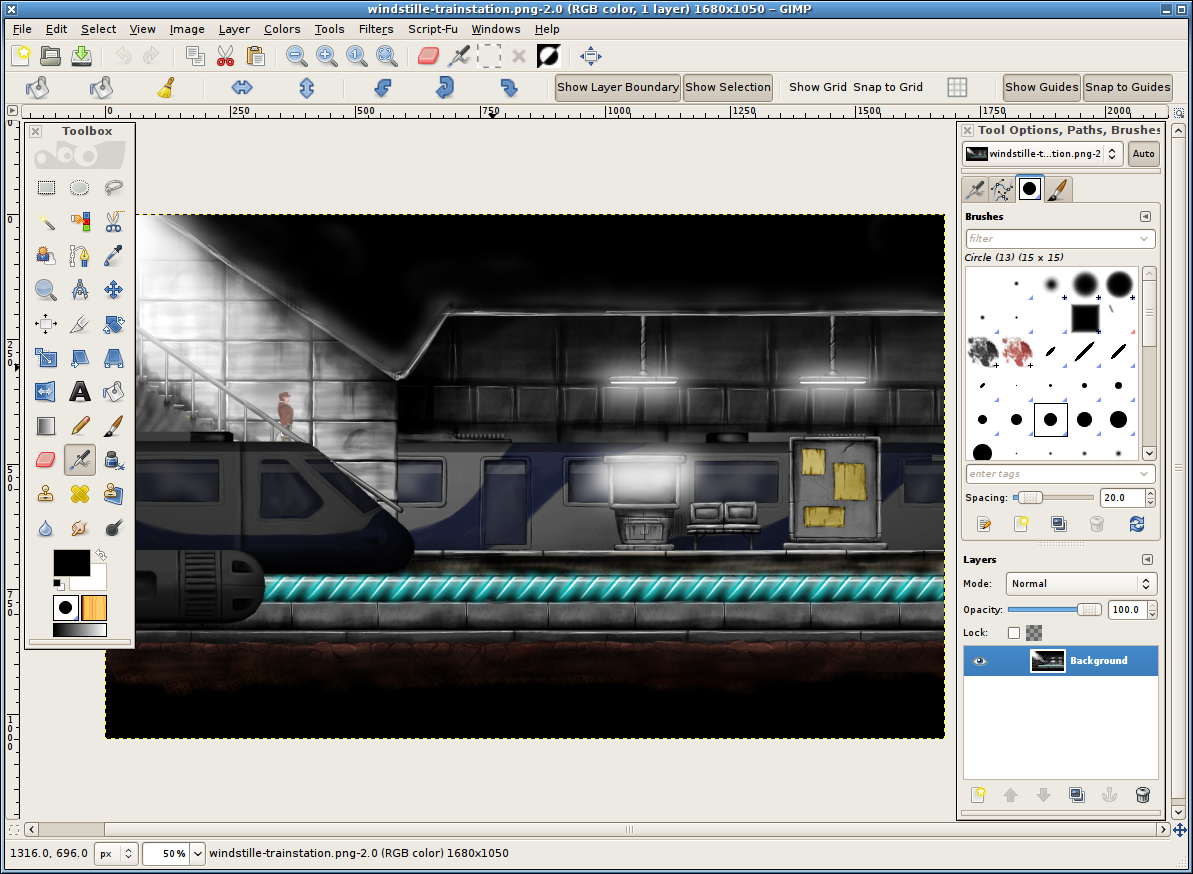Activate the Paths tool in the Toolbox

coord(79,256)
